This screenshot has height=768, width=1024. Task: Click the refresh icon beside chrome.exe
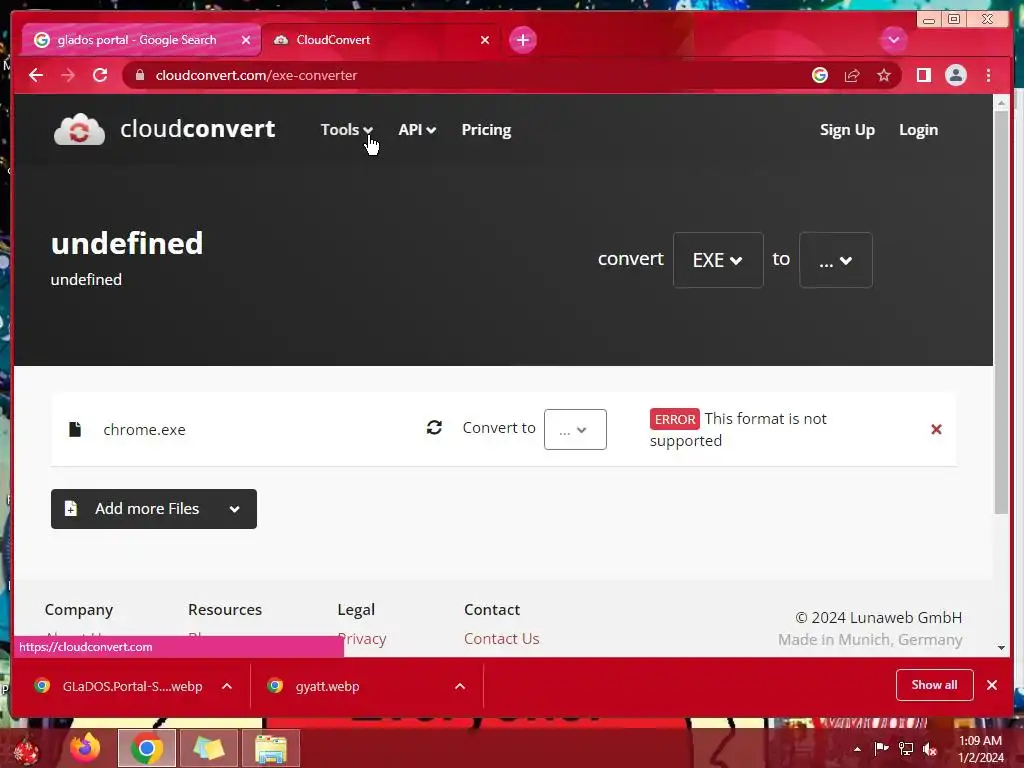tap(434, 427)
